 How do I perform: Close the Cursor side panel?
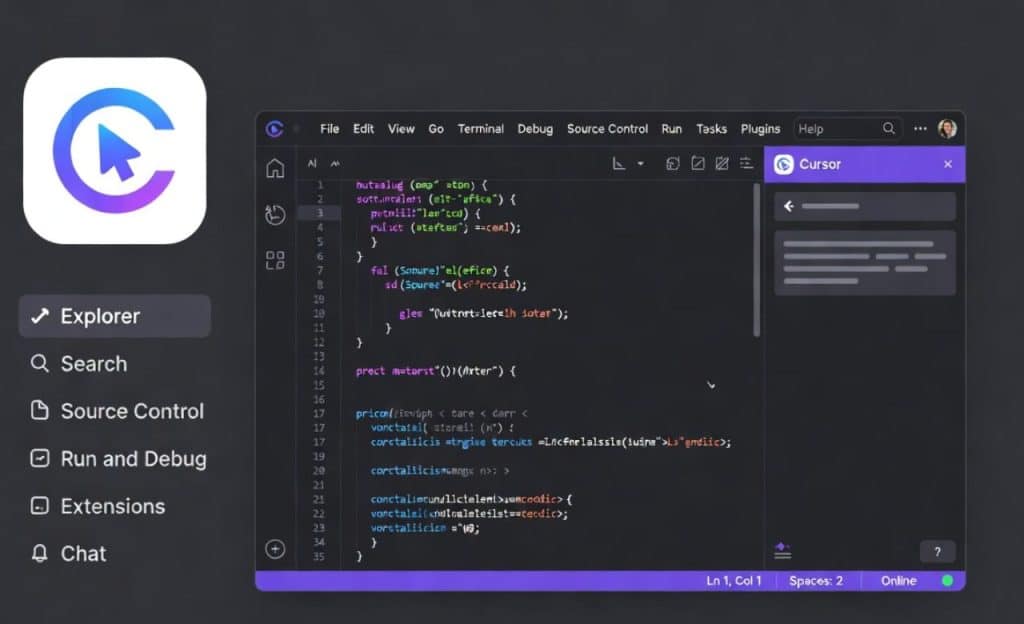948,164
